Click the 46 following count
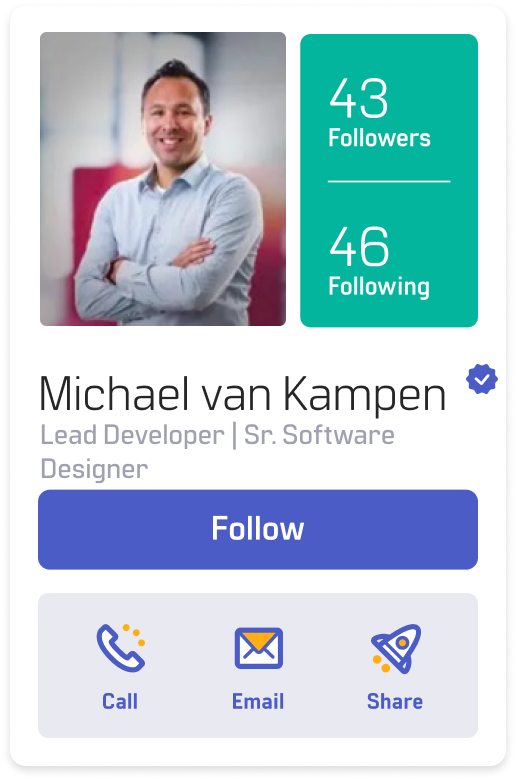Image resolution: width=516 pixels, height=780 pixels. pyautogui.click(x=359, y=246)
